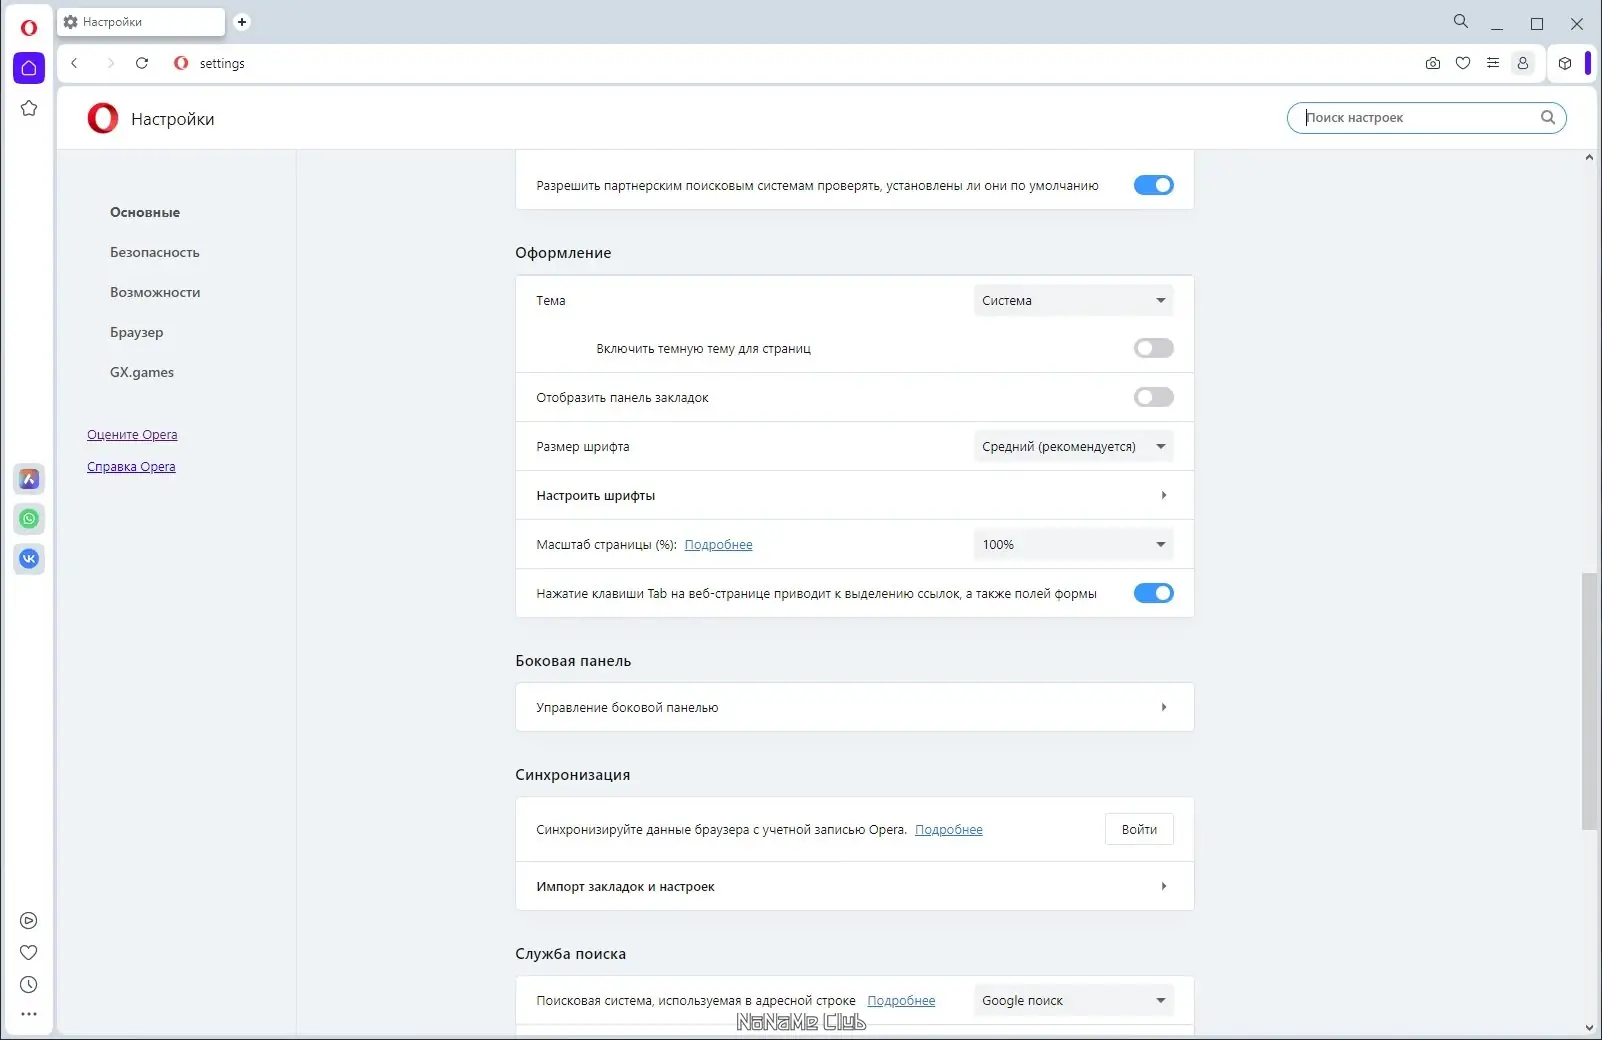Change page zoom 100% dropdown
This screenshot has width=1602, height=1040.
tap(1073, 544)
